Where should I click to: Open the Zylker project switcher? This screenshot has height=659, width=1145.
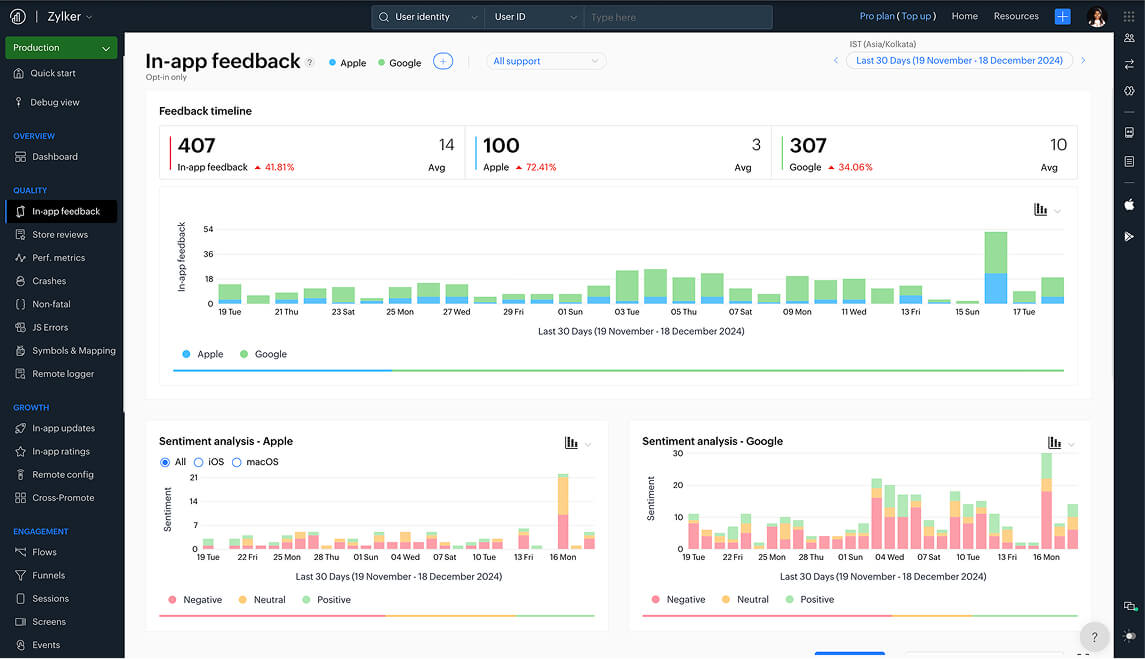pyautogui.click(x=70, y=16)
